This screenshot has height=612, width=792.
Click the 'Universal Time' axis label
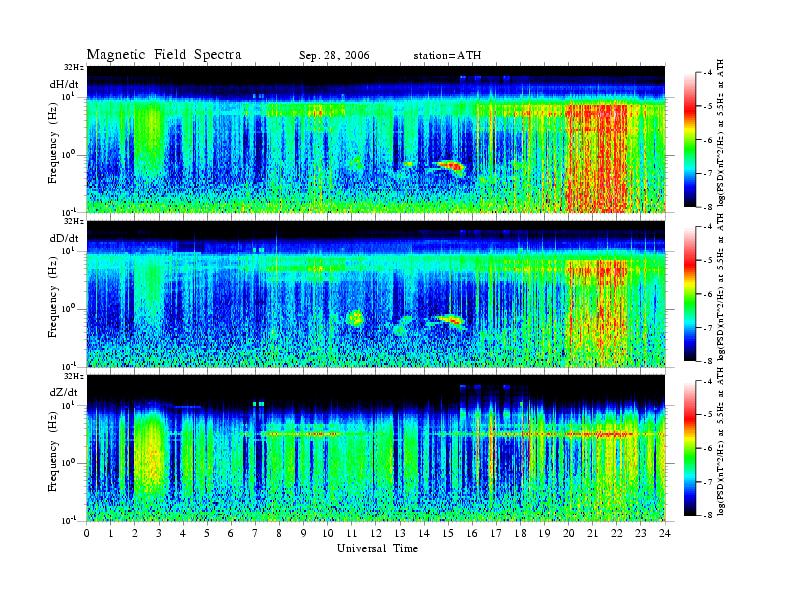(378, 548)
